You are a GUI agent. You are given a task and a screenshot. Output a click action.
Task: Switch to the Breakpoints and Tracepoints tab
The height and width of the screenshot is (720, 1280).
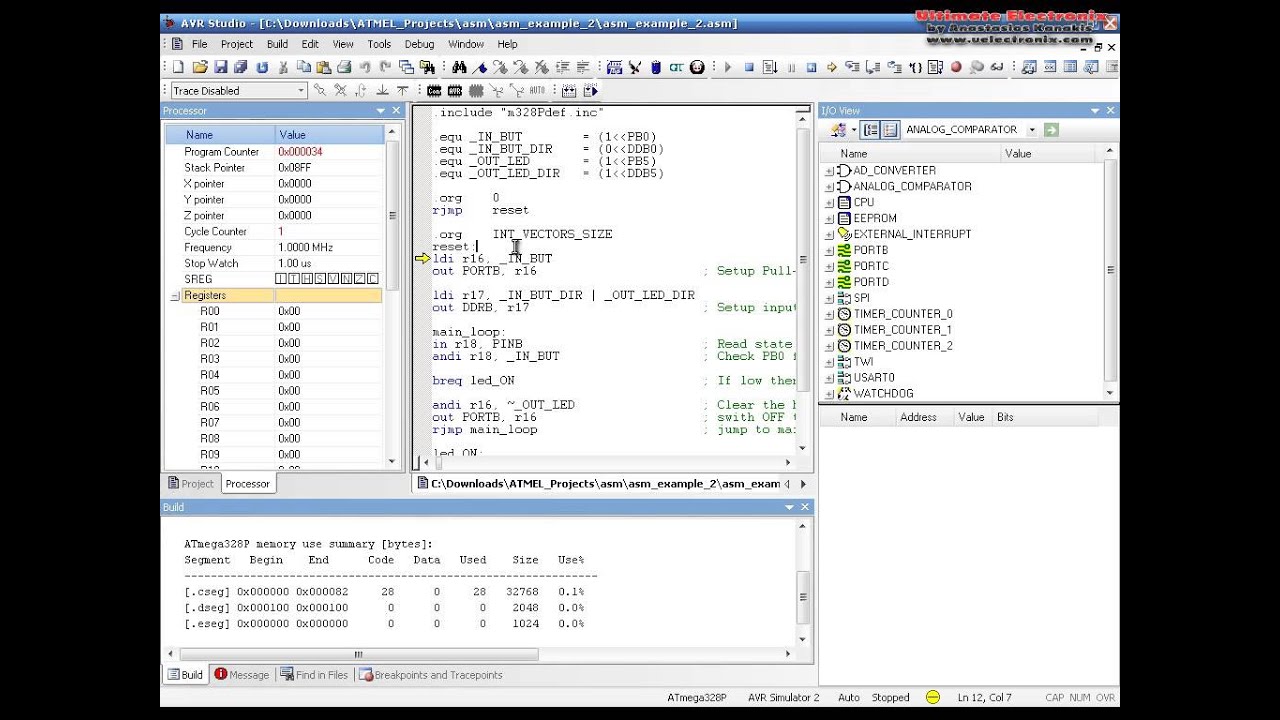pos(430,675)
